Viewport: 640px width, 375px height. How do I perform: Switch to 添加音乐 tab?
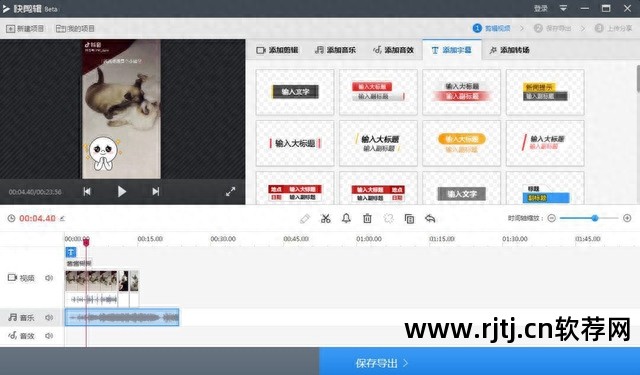click(x=335, y=50)
